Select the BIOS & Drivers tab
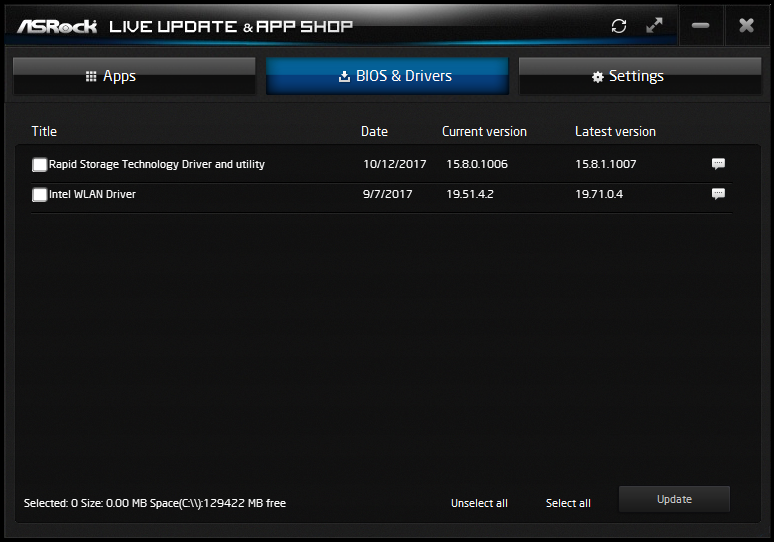The width and height of the screenshot is (774, 542). (x=387, y=76)
